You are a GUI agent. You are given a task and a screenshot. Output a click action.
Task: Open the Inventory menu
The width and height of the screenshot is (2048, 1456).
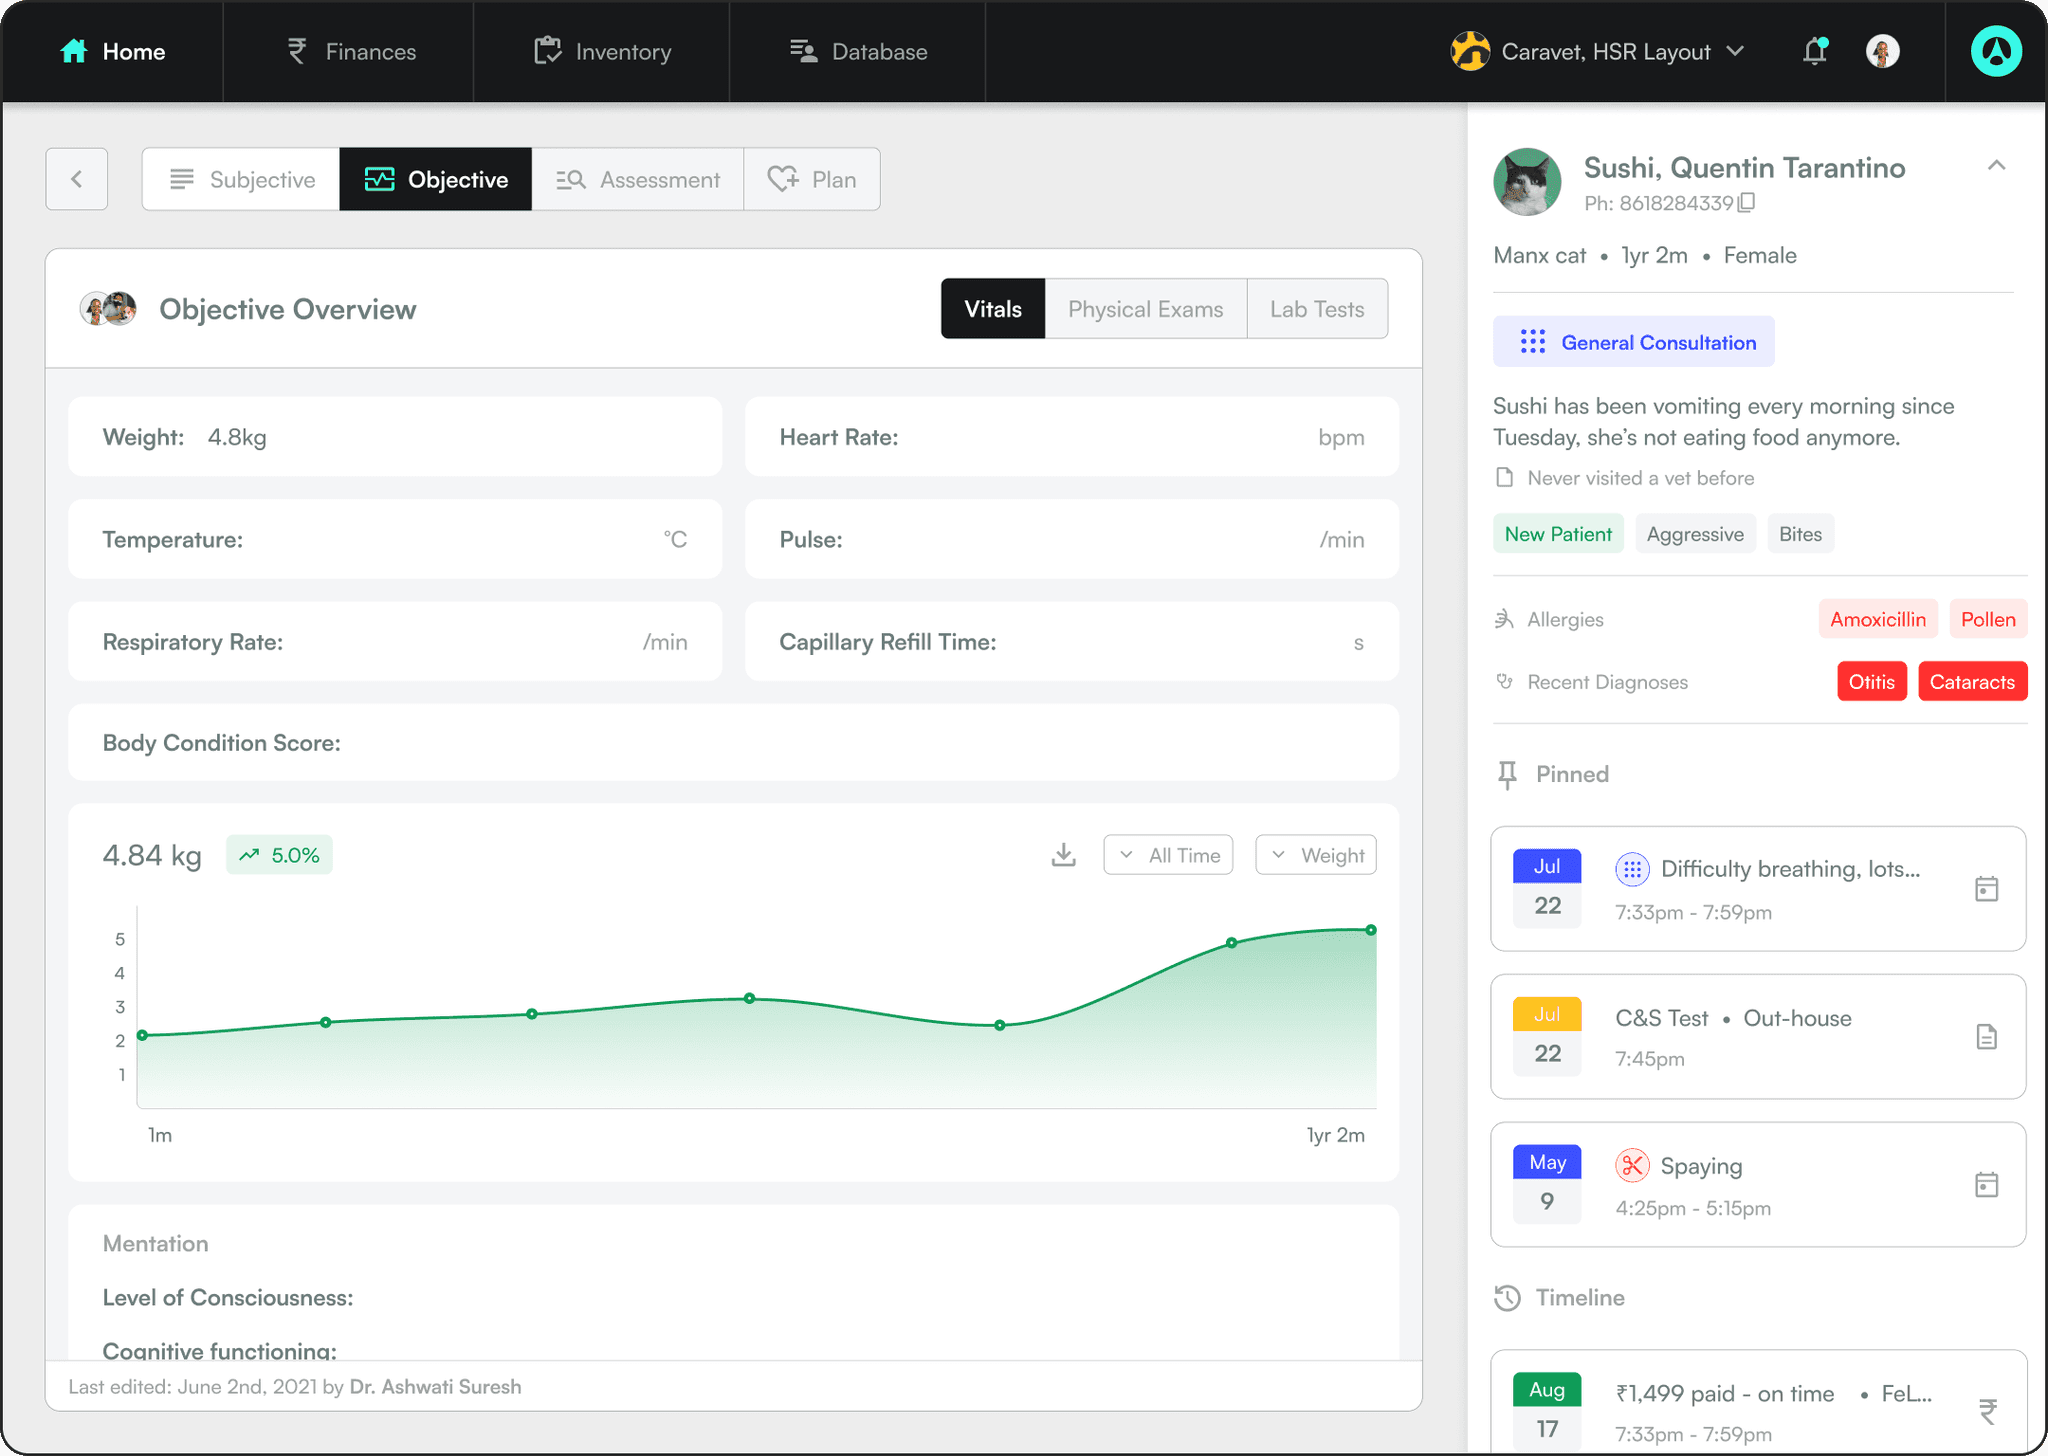(x=602, y=51)
